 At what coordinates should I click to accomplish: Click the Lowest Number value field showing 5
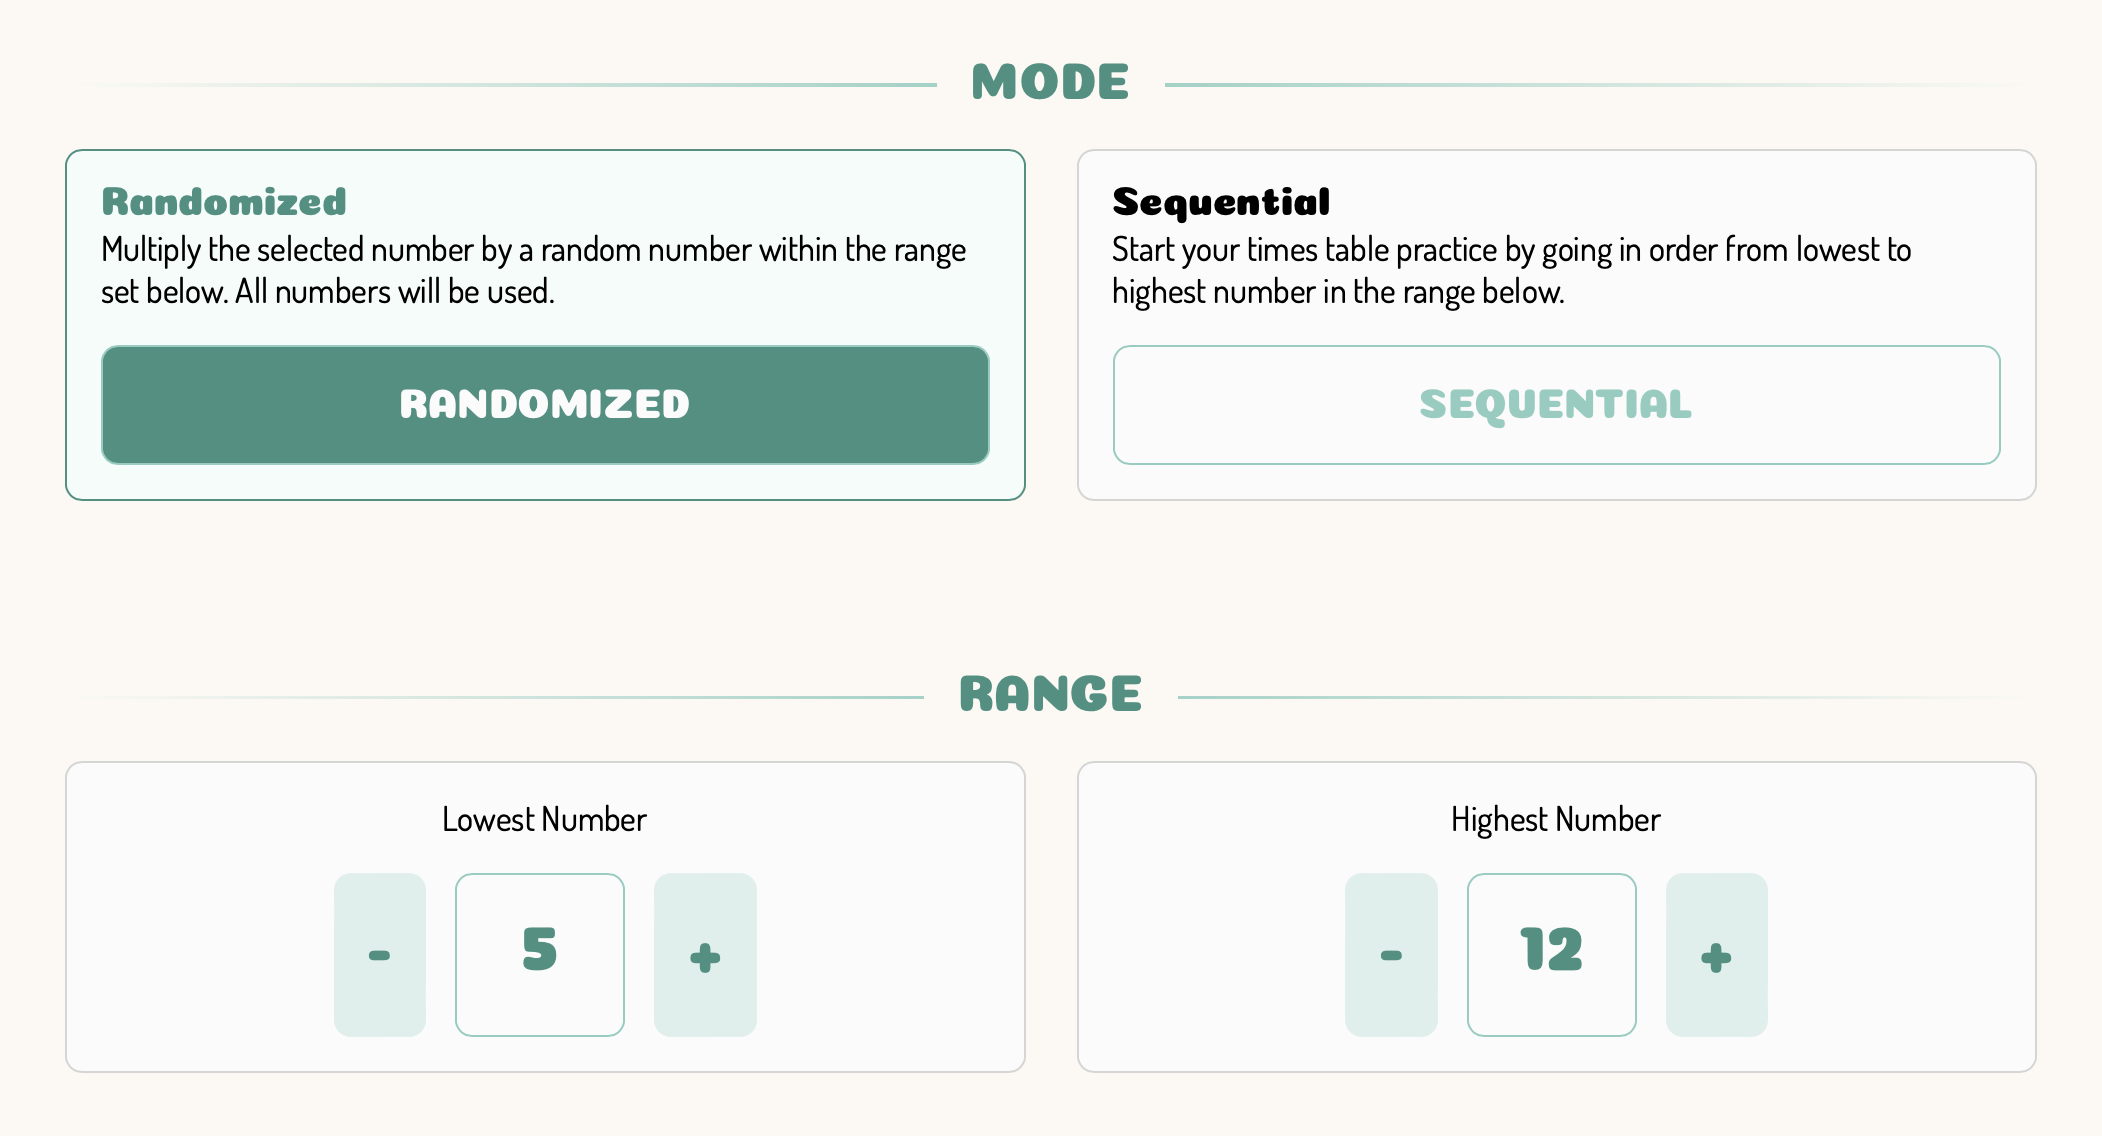pyautogui.click(x=540, y=955)
